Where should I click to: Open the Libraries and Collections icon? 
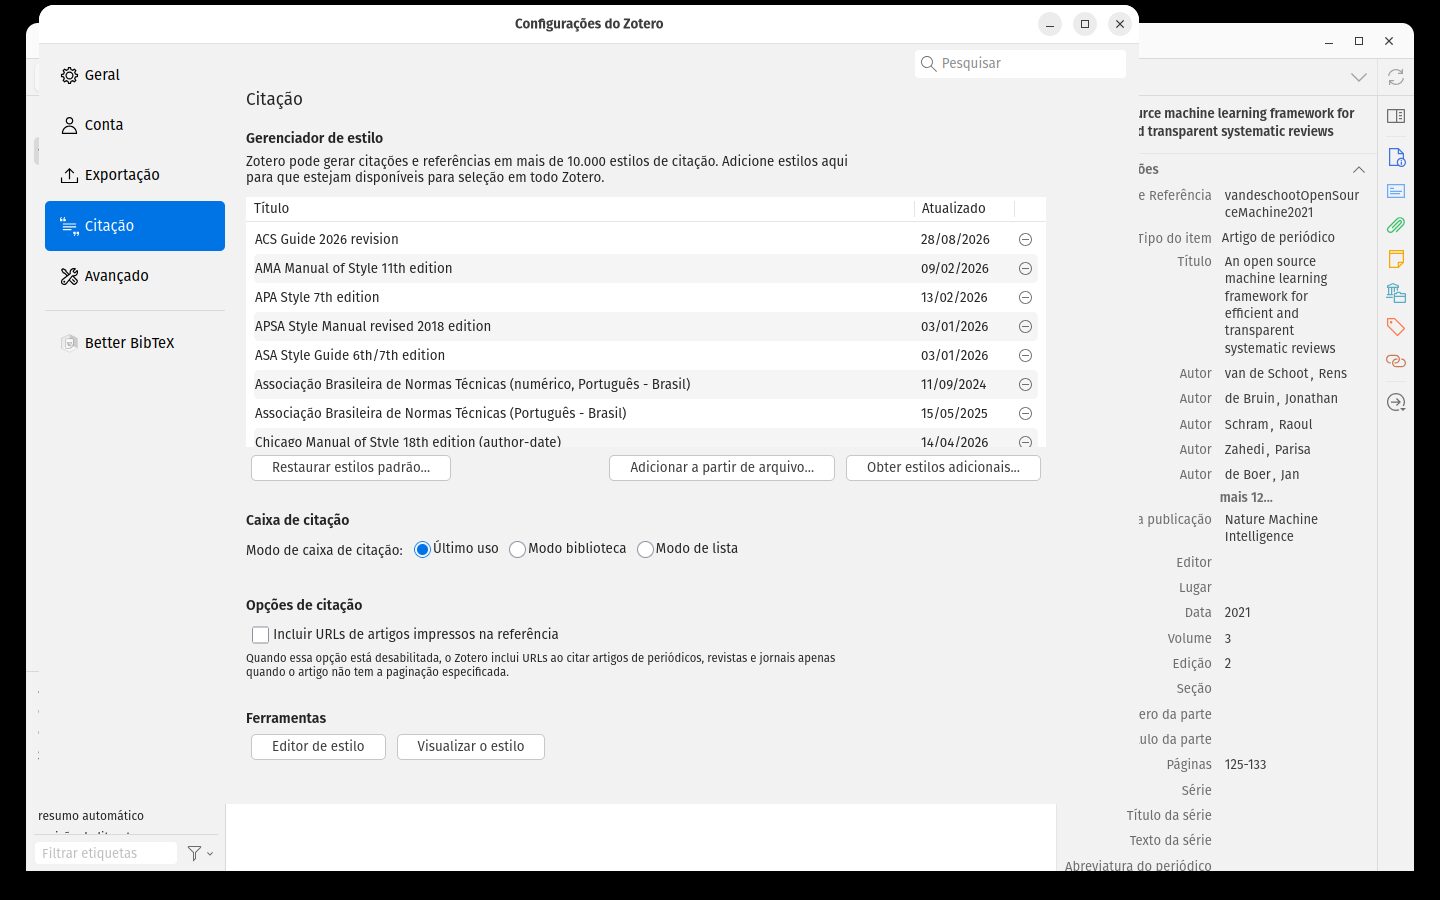1396,293
